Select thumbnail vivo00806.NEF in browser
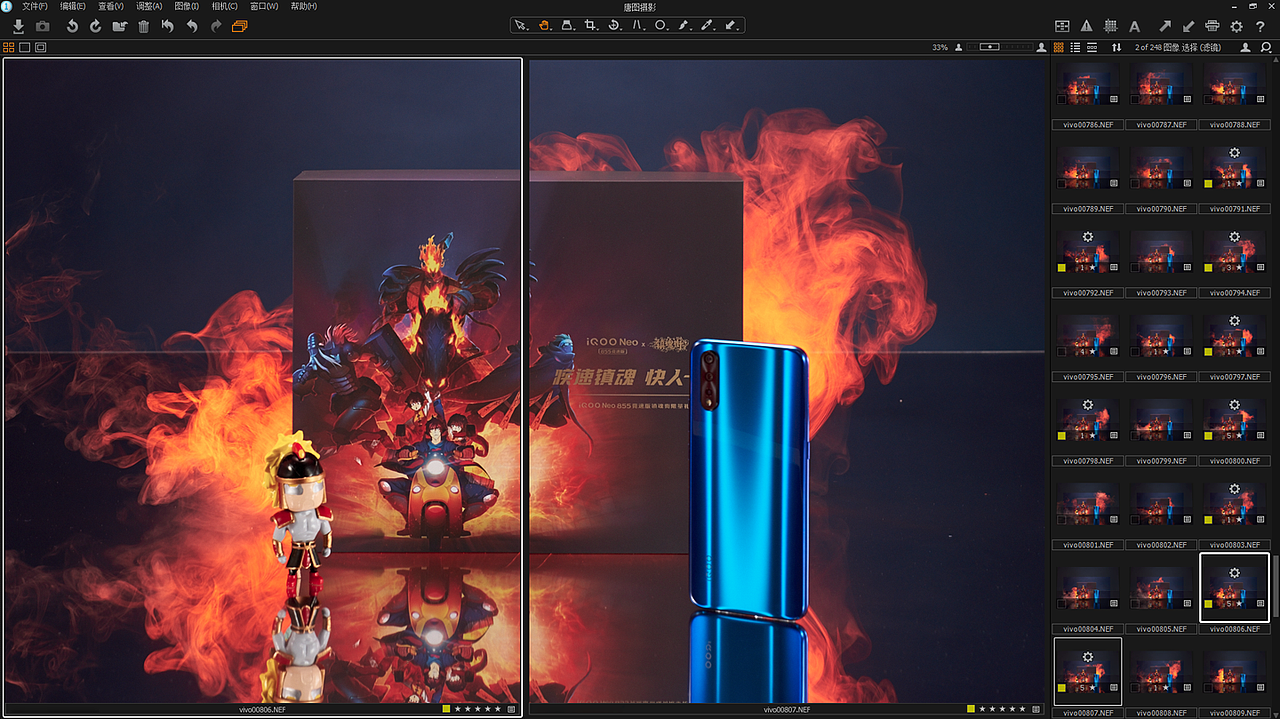 coord(1234,586)
